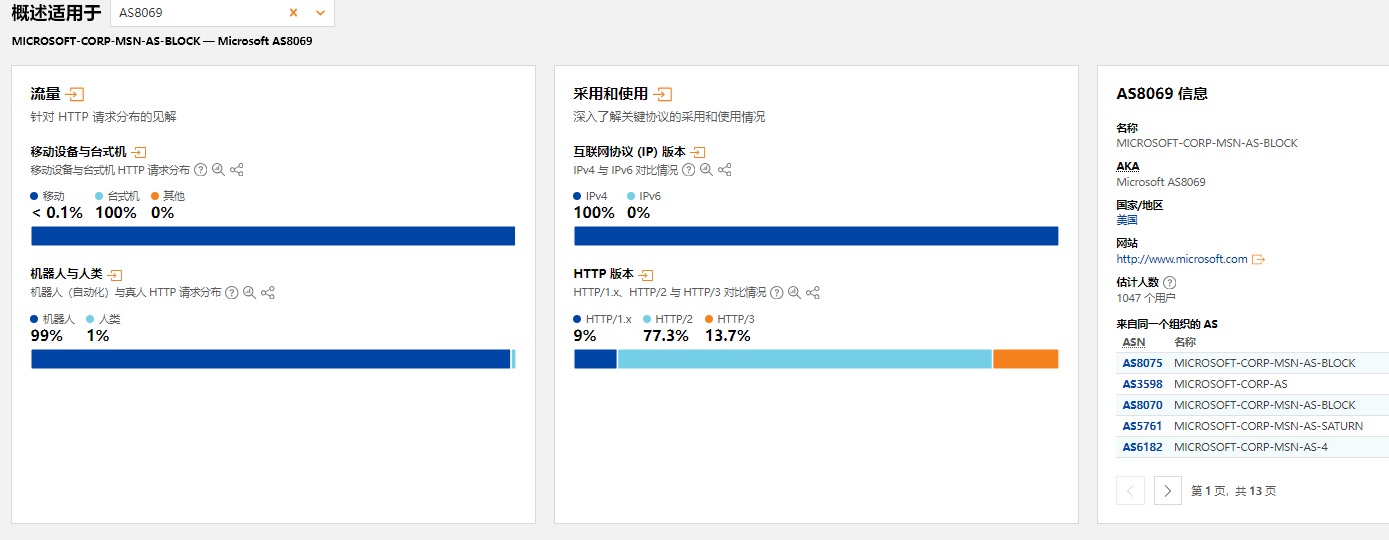Viewport: 1389px width, 540px height.
Task: Toggle the HTTP/3 legend item
Action: tap(730, 319)
